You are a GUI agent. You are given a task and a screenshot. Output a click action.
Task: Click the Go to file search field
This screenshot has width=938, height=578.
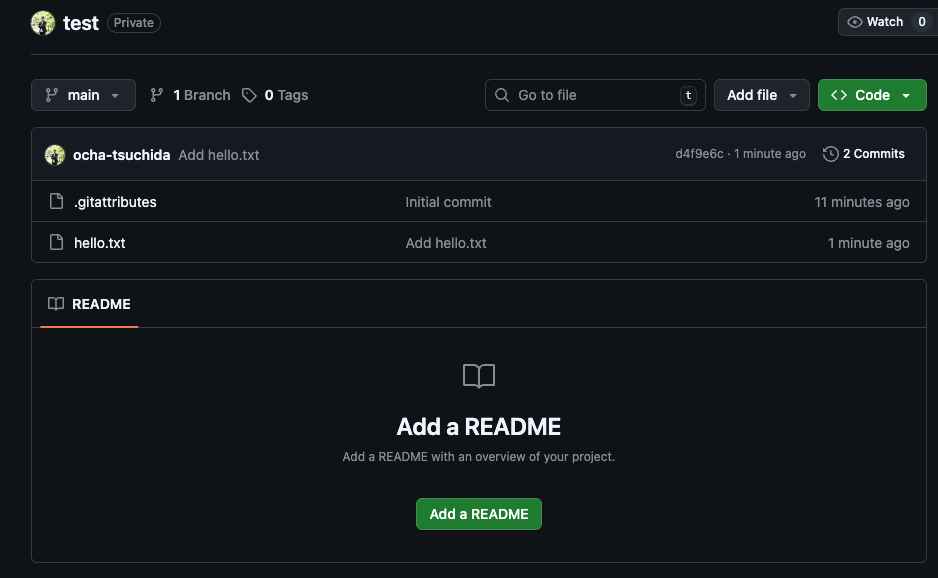[x=595, y=95]
